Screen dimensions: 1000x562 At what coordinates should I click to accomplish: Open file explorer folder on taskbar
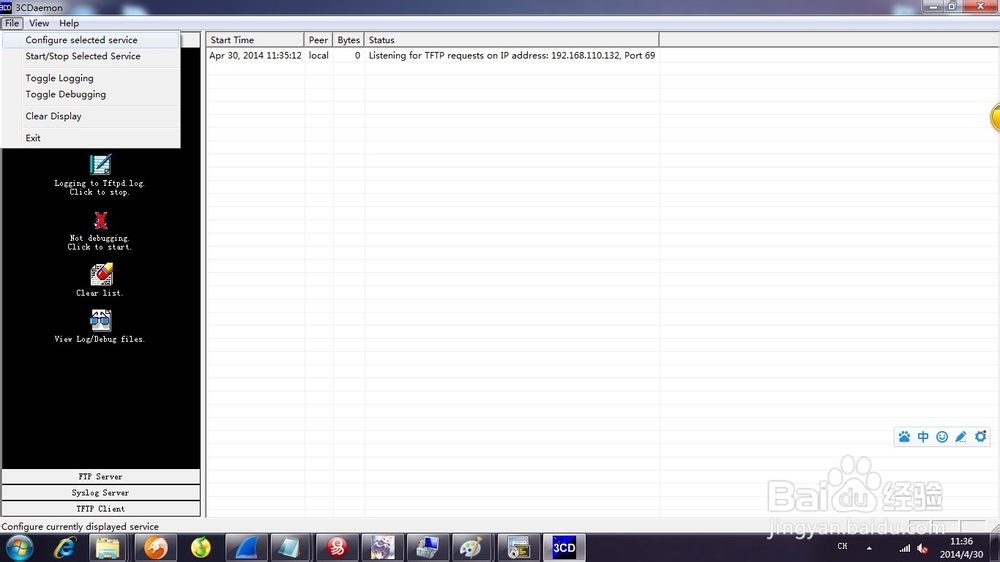[108, 548]
